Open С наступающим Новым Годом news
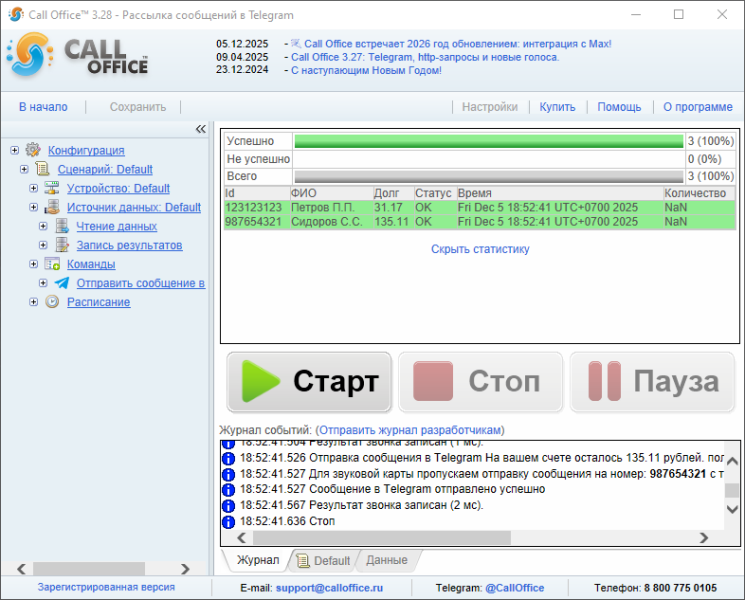Screen dimensions: 745x600 pyautogui.click(x=366, y=70)
